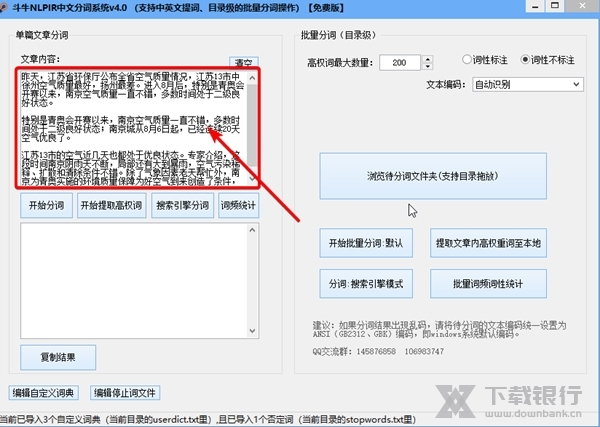Close the NLPIR window
The width and height of the screenshot is (600, 427).
(582, 5)
